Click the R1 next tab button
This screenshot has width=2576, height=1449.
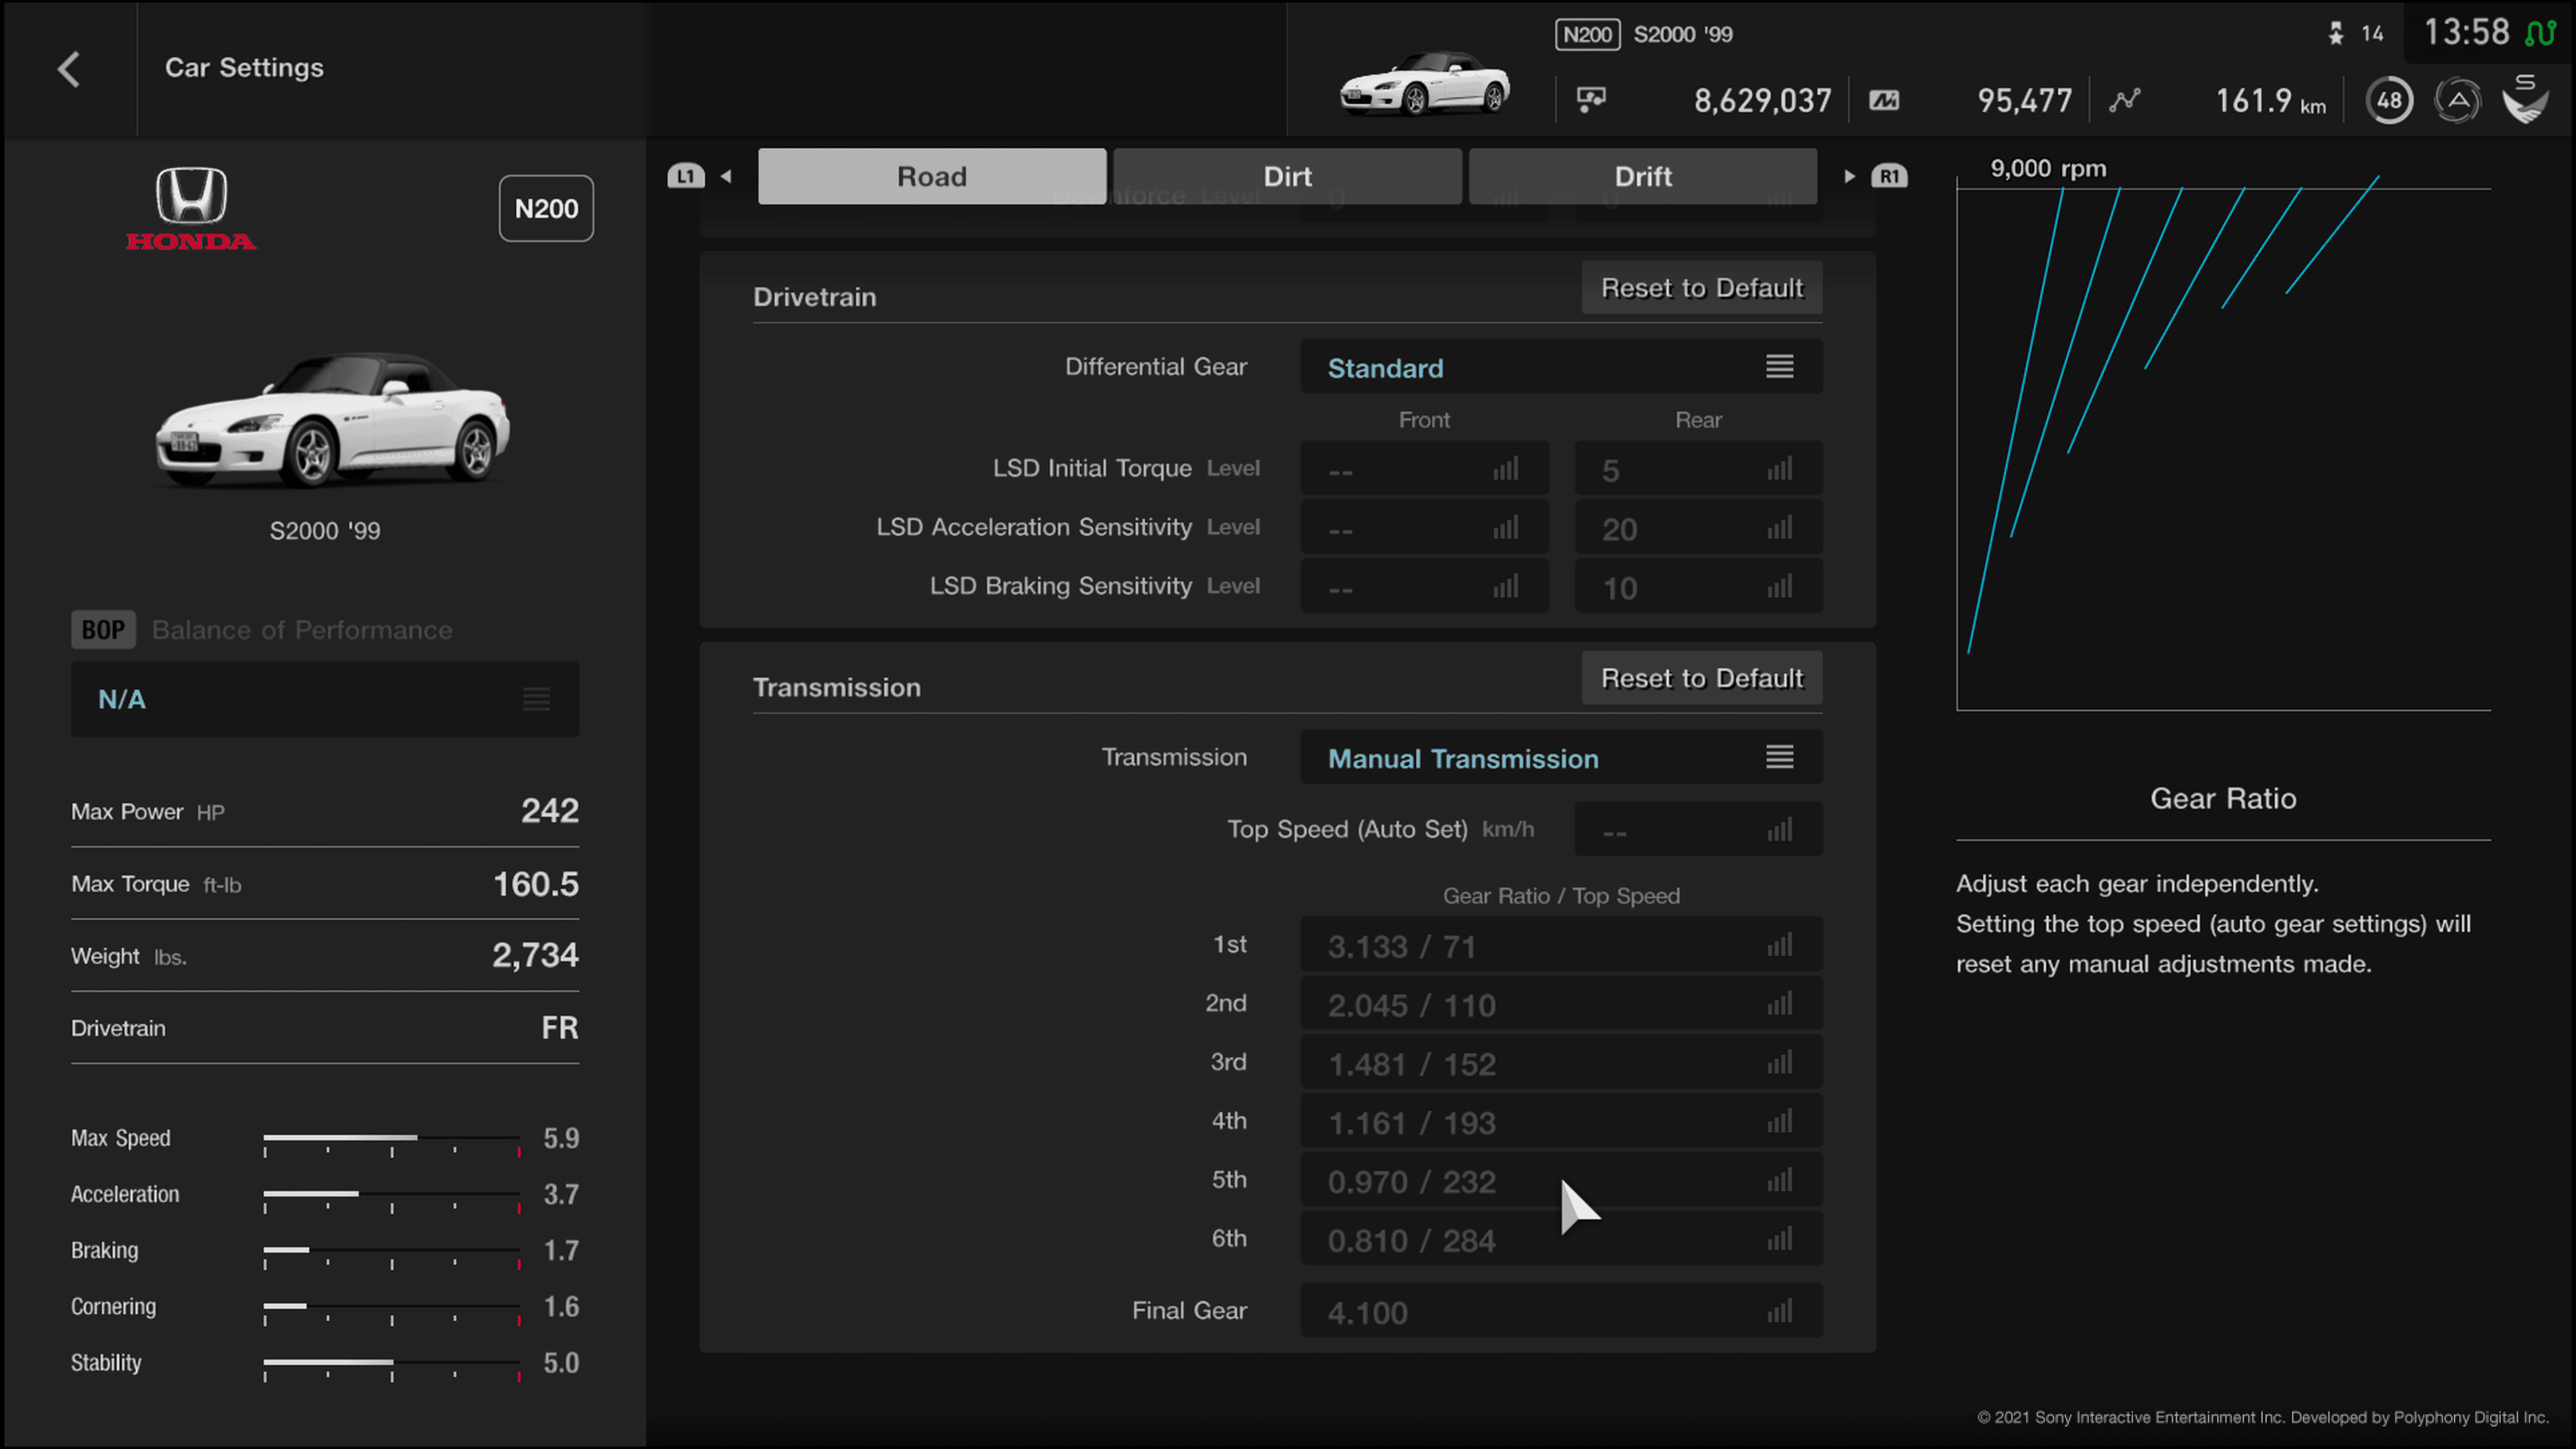(1888, 176)
